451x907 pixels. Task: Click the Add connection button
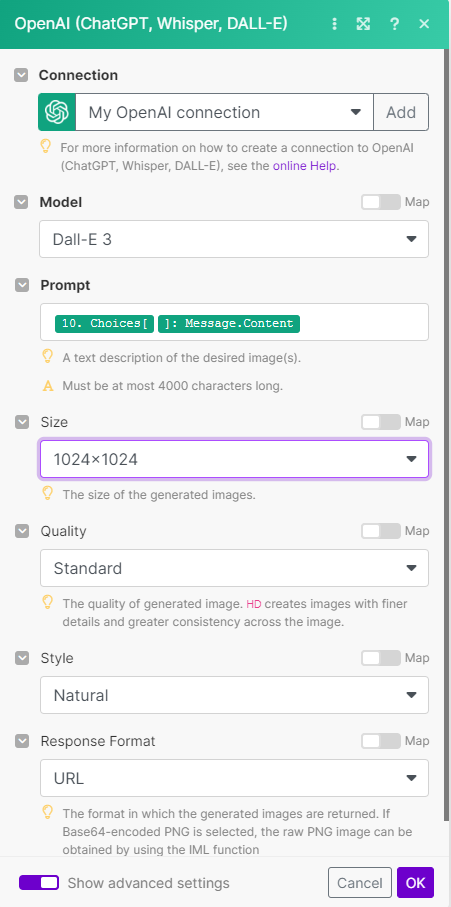tap(401, 112)
